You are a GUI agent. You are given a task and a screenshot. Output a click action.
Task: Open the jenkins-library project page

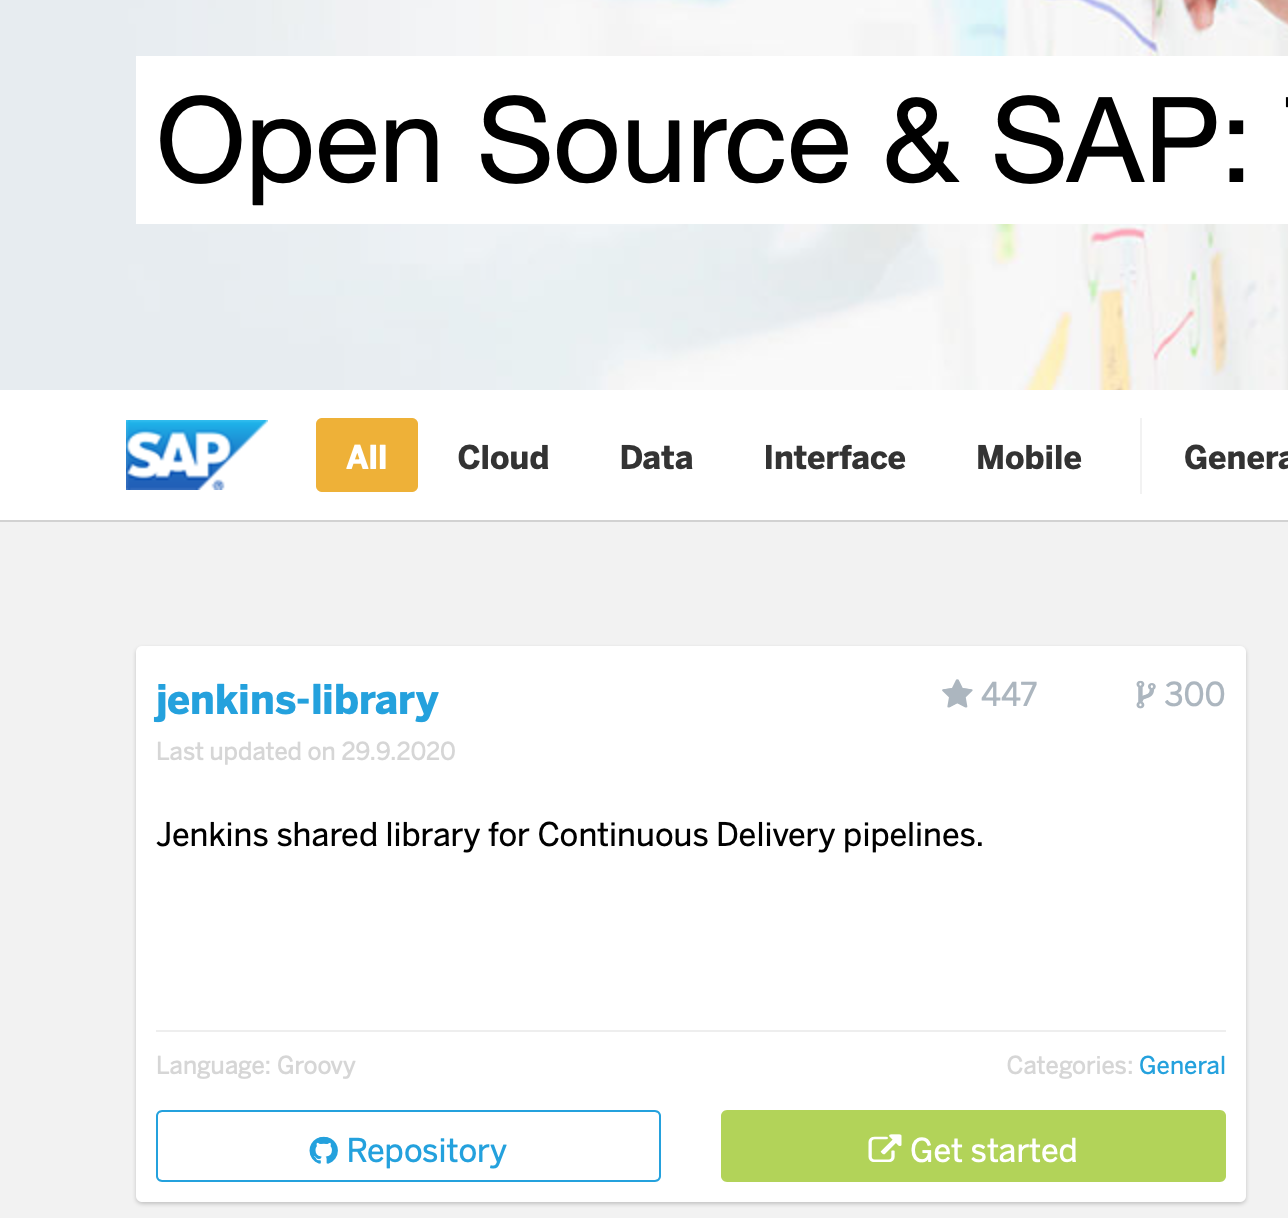tap(297, 700)
